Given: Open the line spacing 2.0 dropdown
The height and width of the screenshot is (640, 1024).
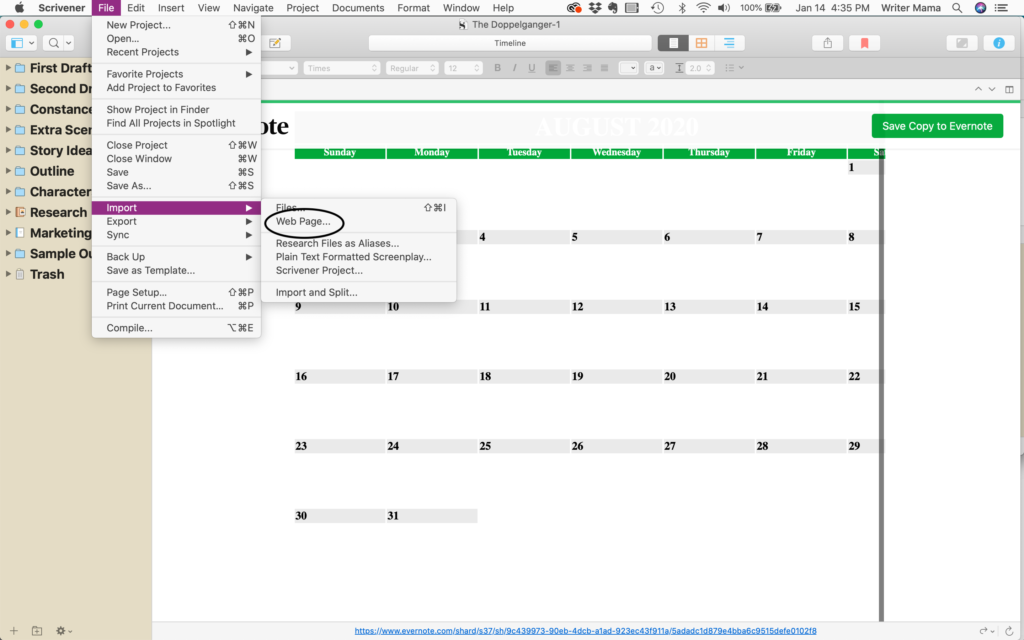Looking at the screenshot, I should tap(699, 68).
